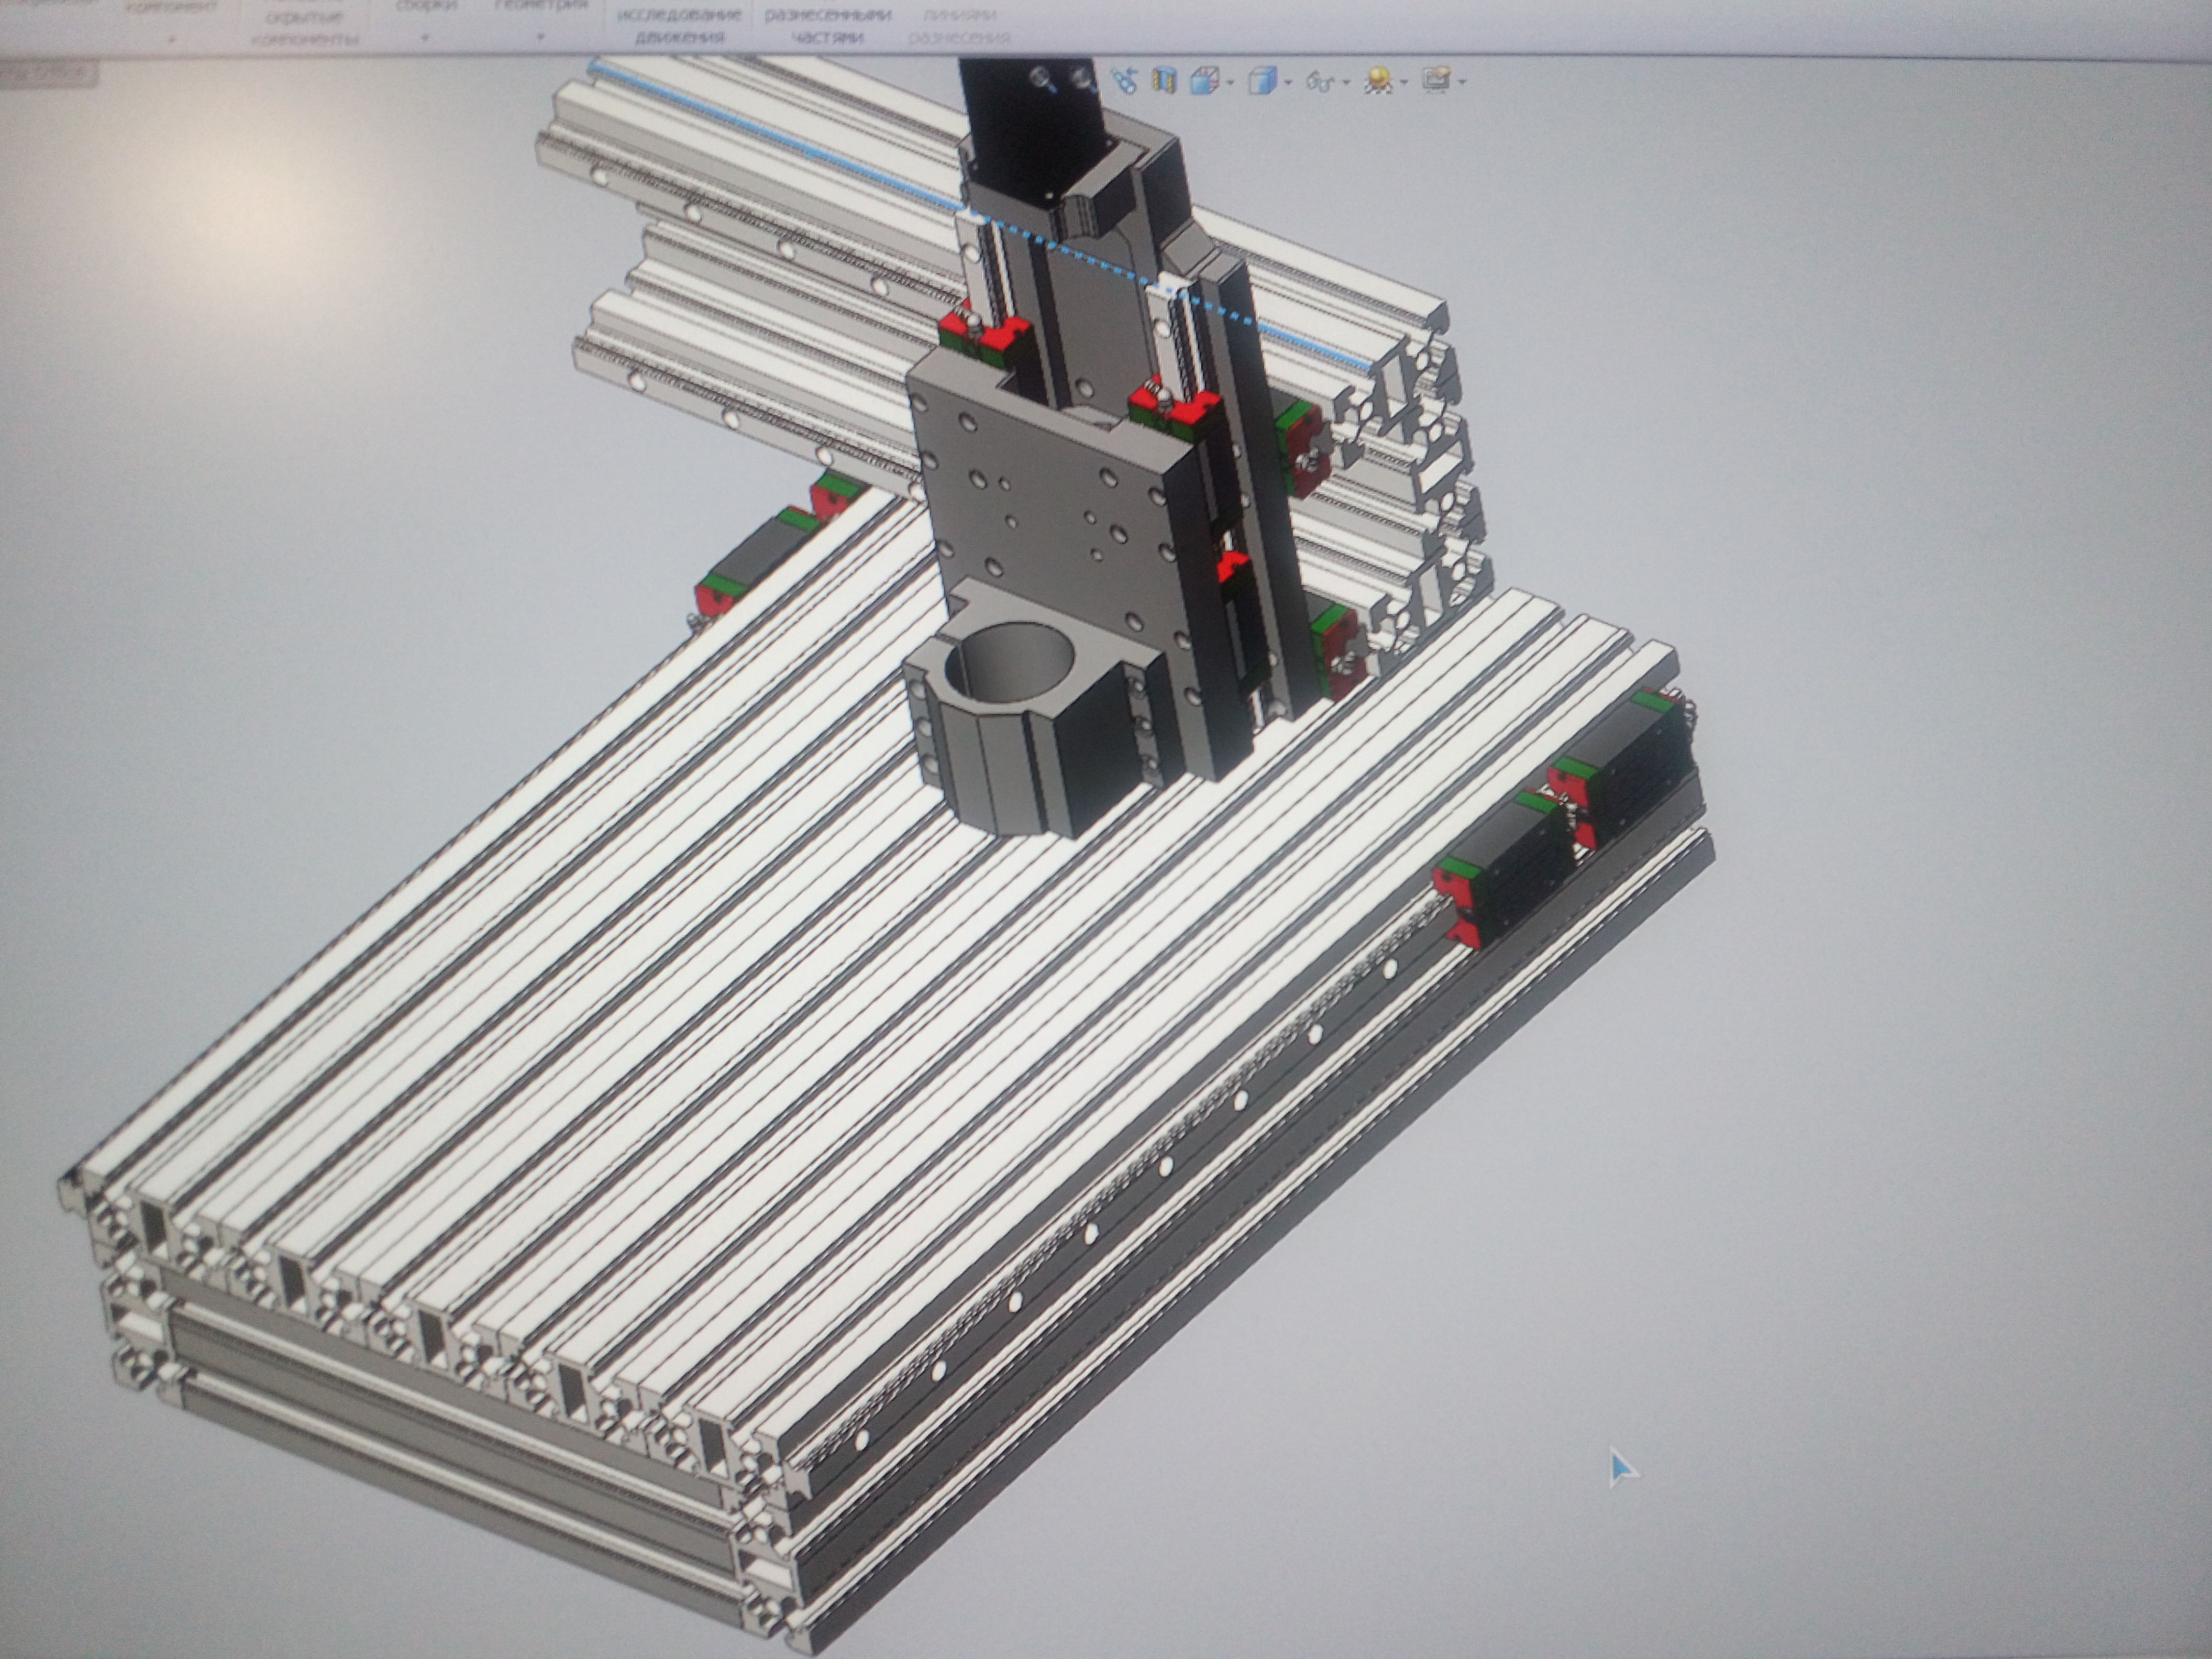Open the View Settings dropdown arrow
The height and width of the screenshot is (1659, 2212).
[1463, 82]
